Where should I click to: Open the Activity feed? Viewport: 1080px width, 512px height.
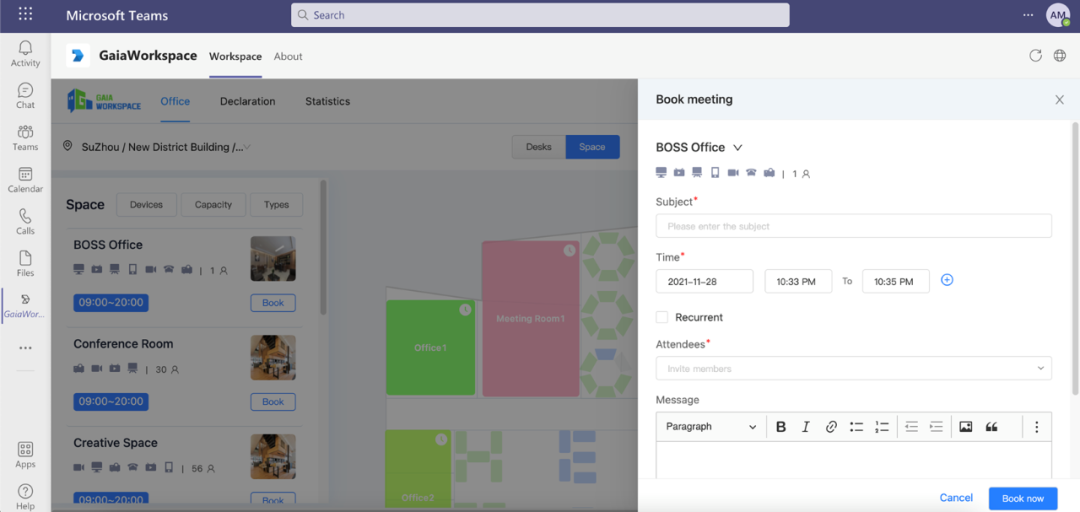[x=25, y=54]
